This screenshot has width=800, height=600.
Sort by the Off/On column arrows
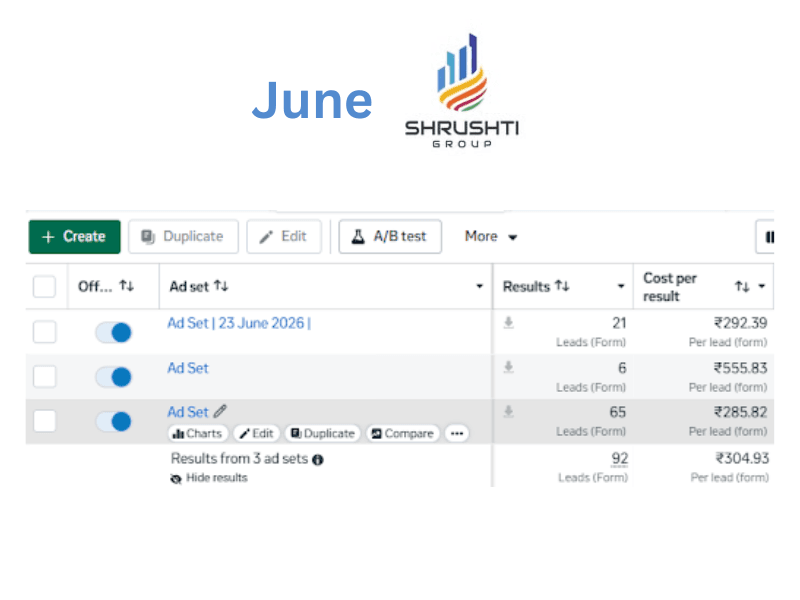click(x=127, y=286)
